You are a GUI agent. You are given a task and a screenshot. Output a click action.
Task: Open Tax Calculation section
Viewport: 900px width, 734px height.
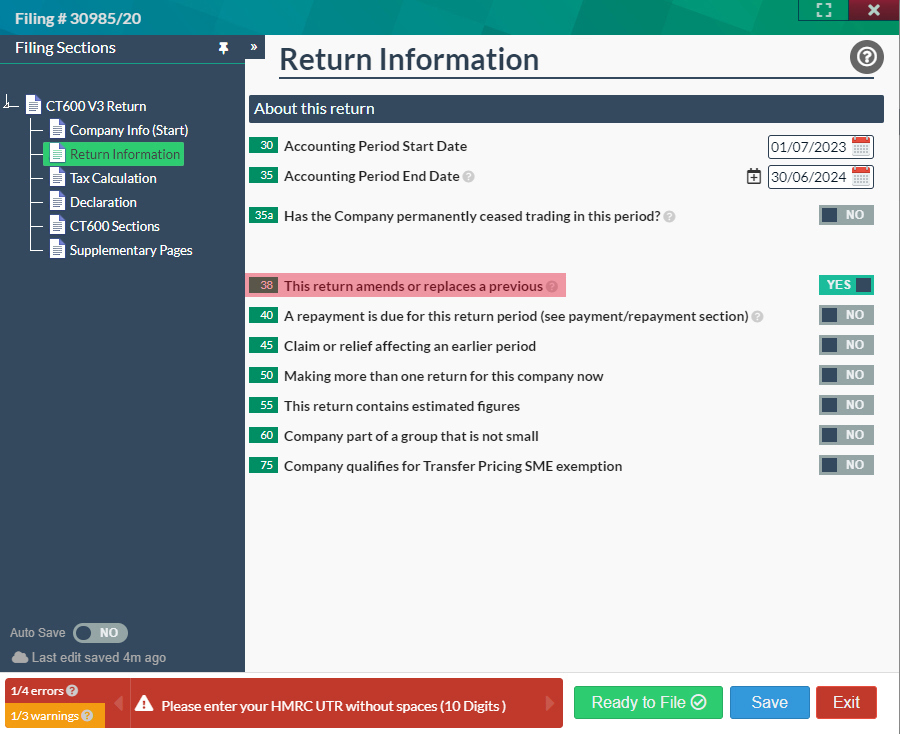click(x=113, y=178)
